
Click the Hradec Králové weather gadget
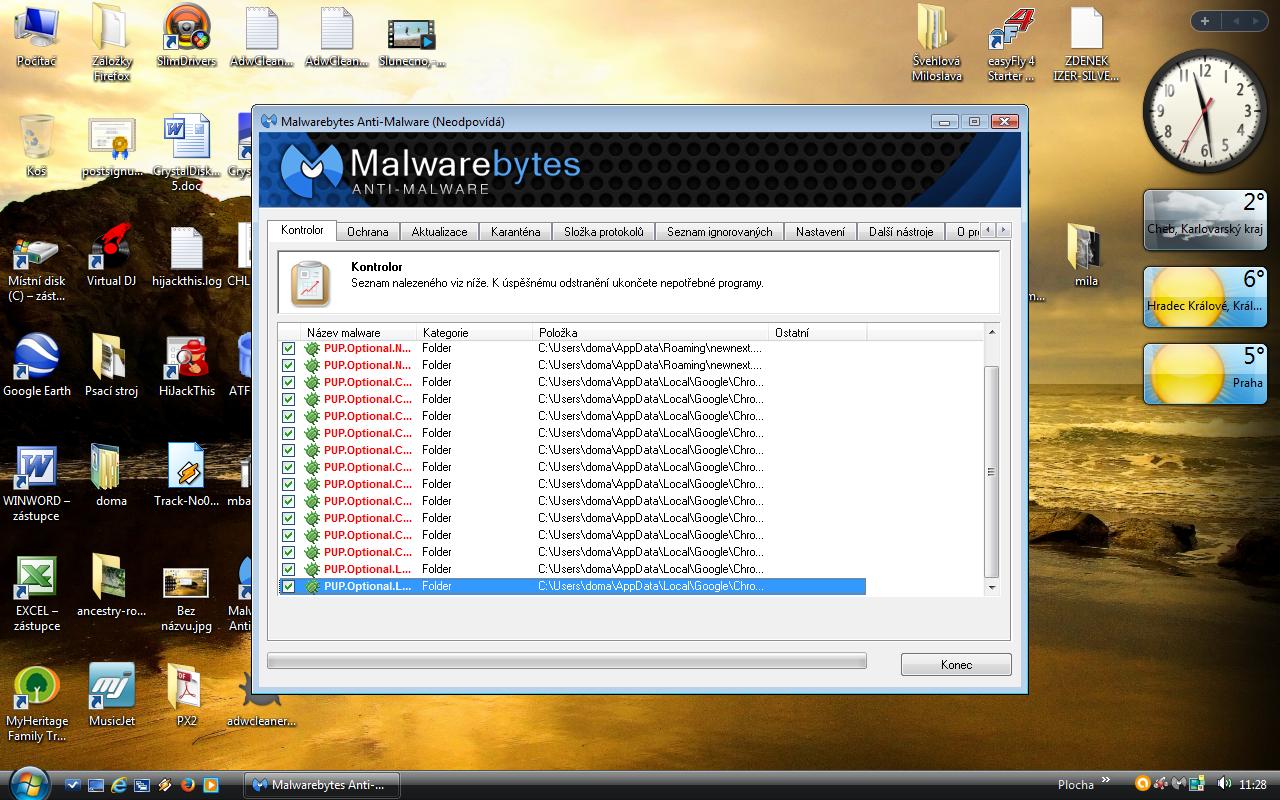[x=1205, y=297]
